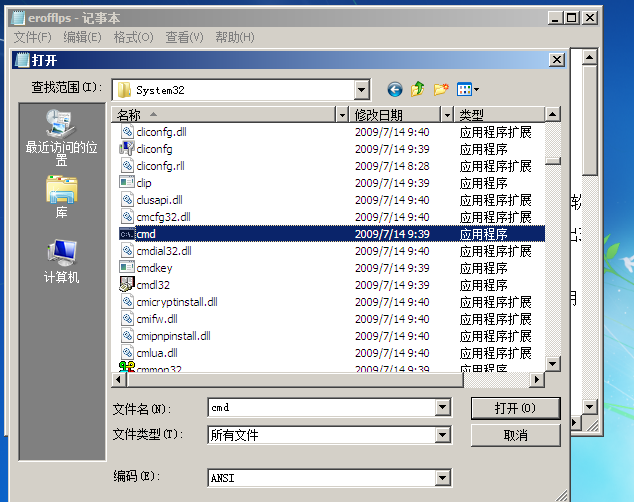Expand the 查找范围 System32 dropdown
Image resolution: width=634 pixels, height=502 pixels.
(x=361, y=90)
